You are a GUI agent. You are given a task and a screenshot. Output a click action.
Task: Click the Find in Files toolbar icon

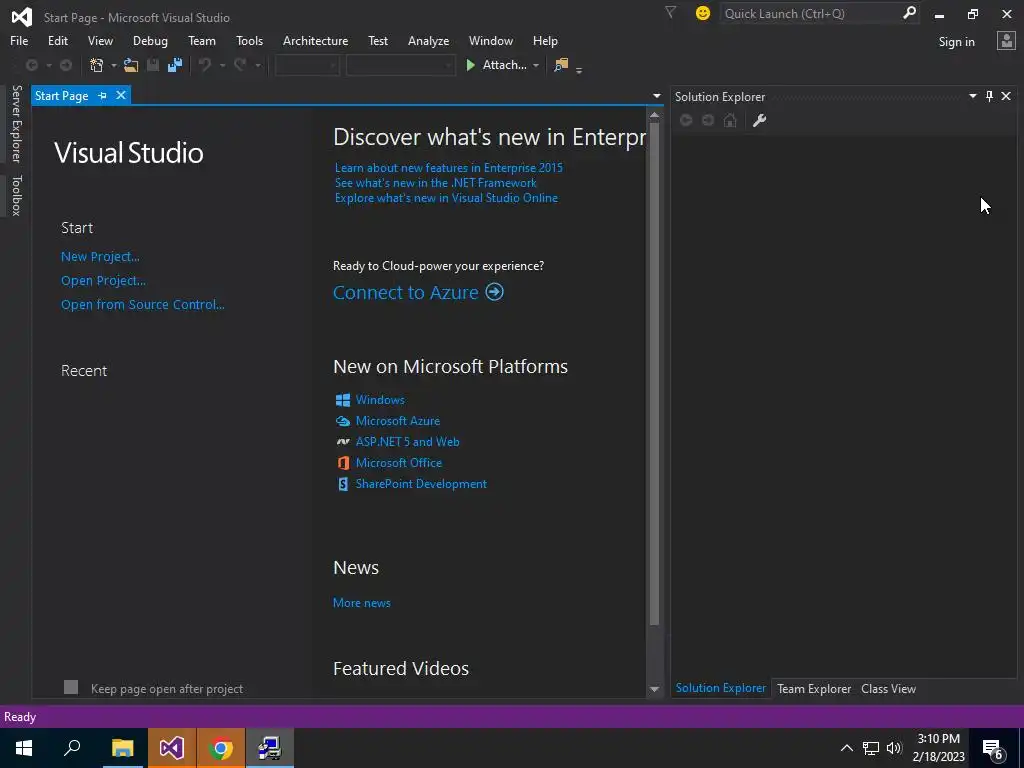pyautogui.click(x=561, y=65)
